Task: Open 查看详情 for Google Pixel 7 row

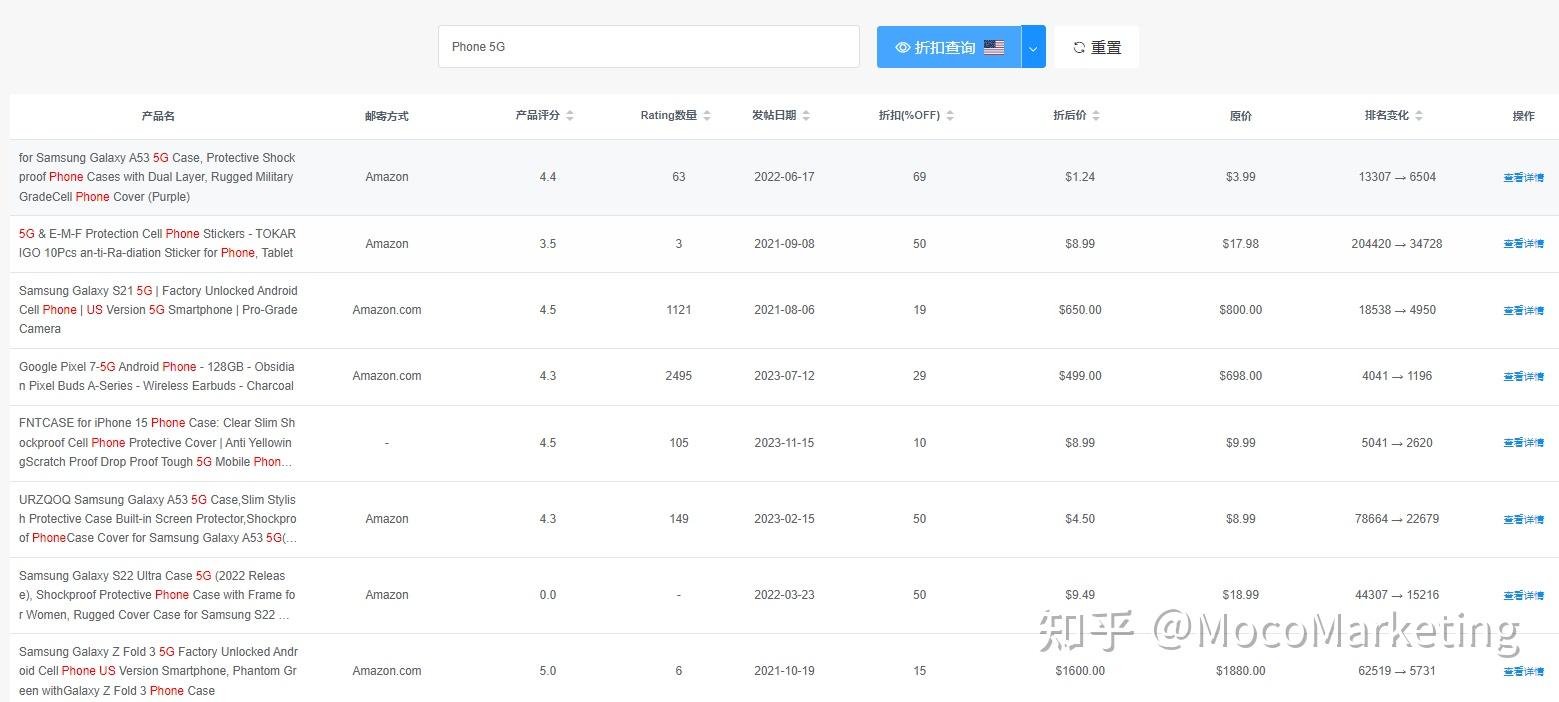Action: pyautogui.click(x=1523, y=377)
